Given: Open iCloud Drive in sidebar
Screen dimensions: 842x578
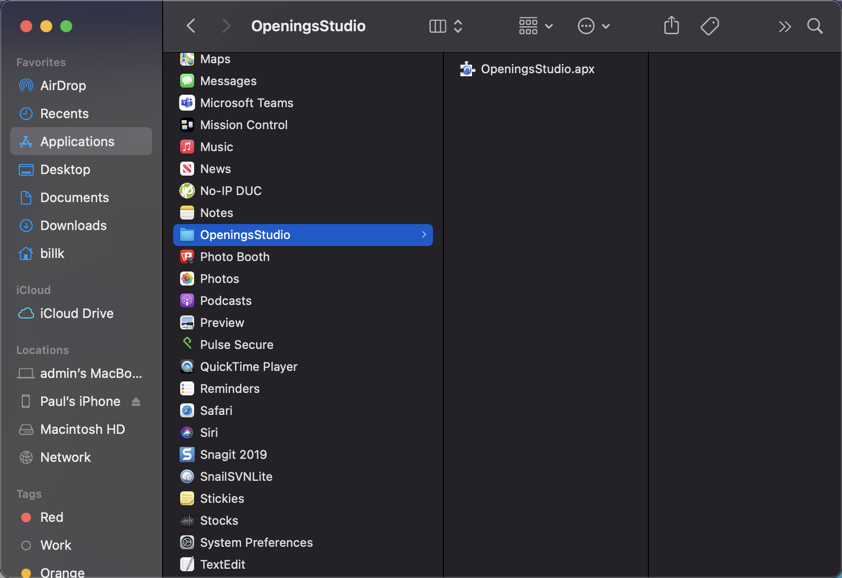Looking at the screenshot, I should click(x=81, y=313).
